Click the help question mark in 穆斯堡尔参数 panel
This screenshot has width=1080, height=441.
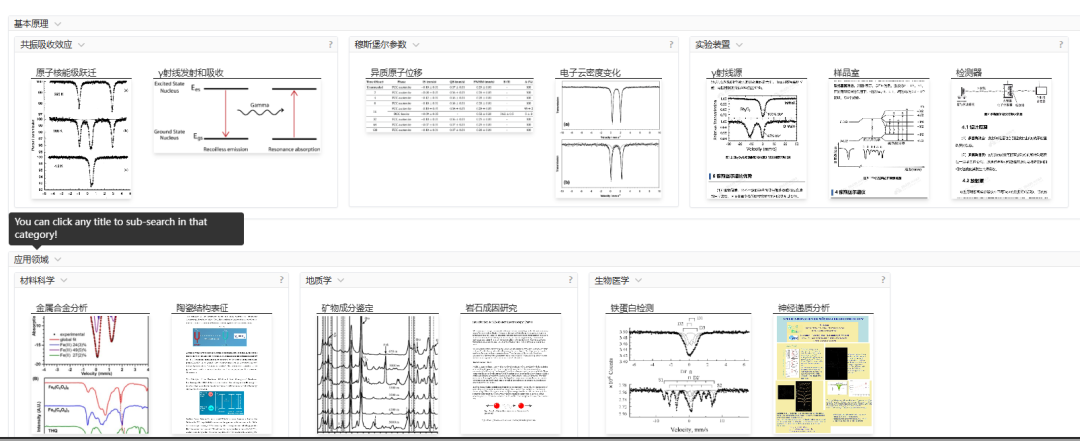(671, 45)
